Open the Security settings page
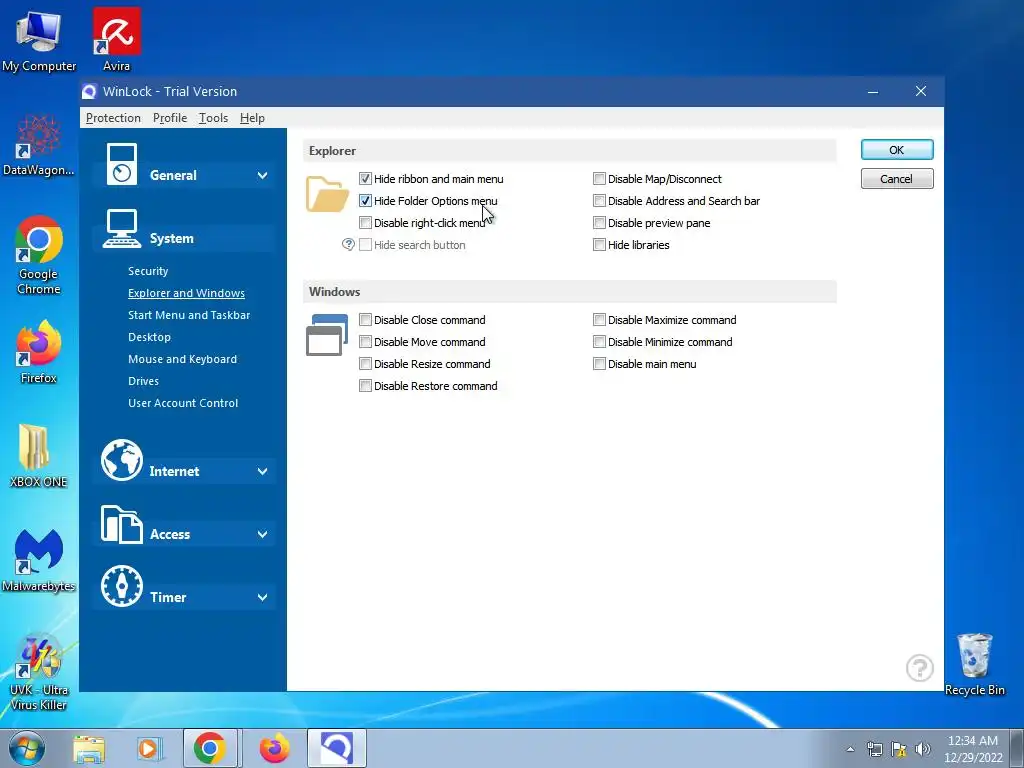The height and width of the screenshot is (768, 1024). (148, 271)
